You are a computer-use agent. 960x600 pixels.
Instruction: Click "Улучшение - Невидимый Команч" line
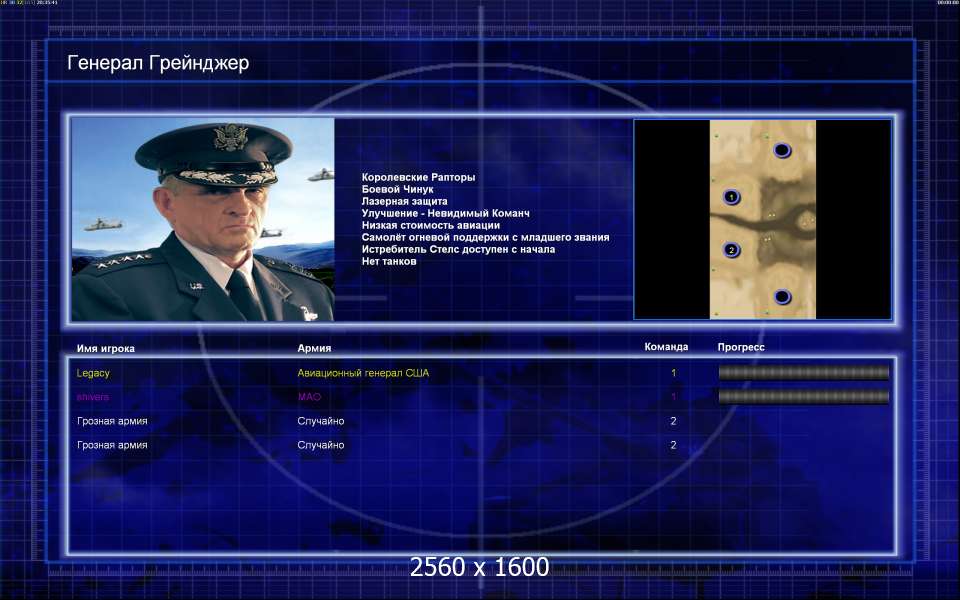tap(445, 213)
